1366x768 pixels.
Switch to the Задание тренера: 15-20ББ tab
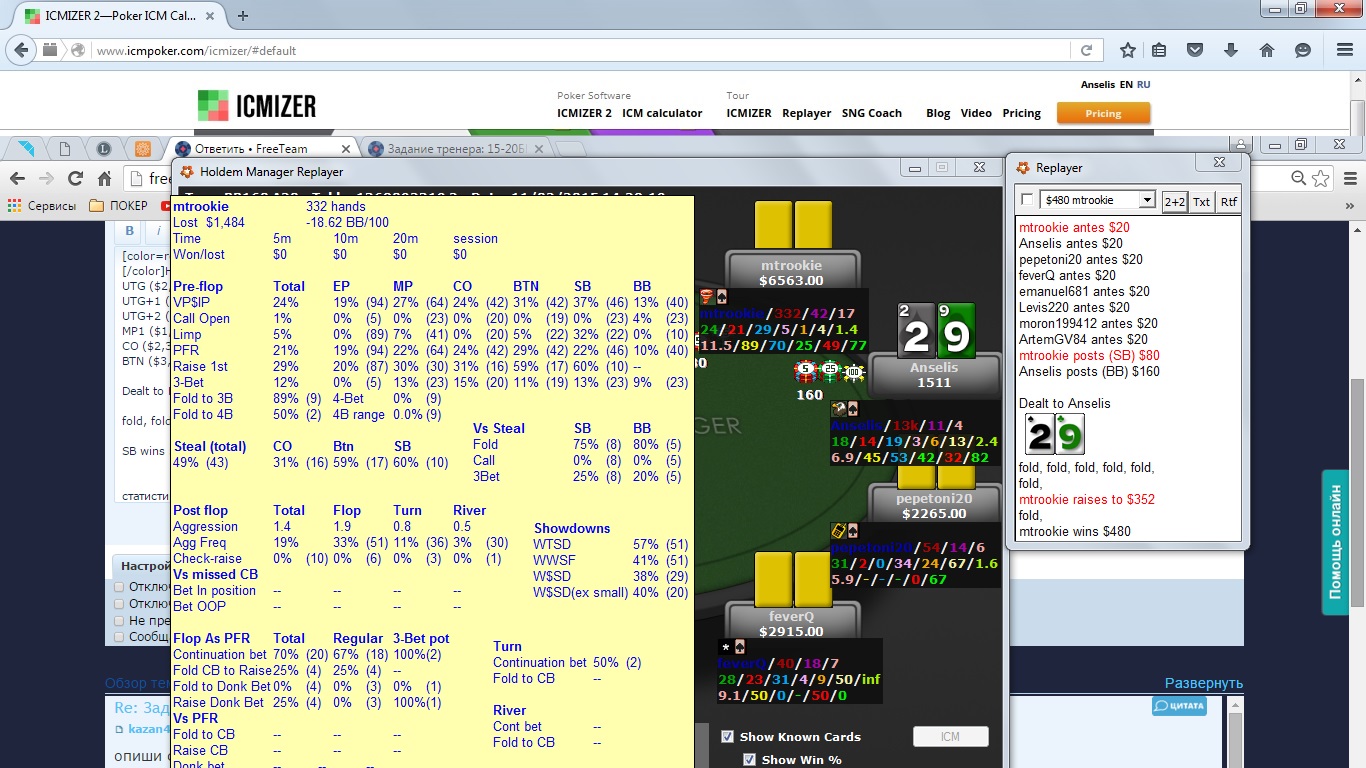point(456,148)
